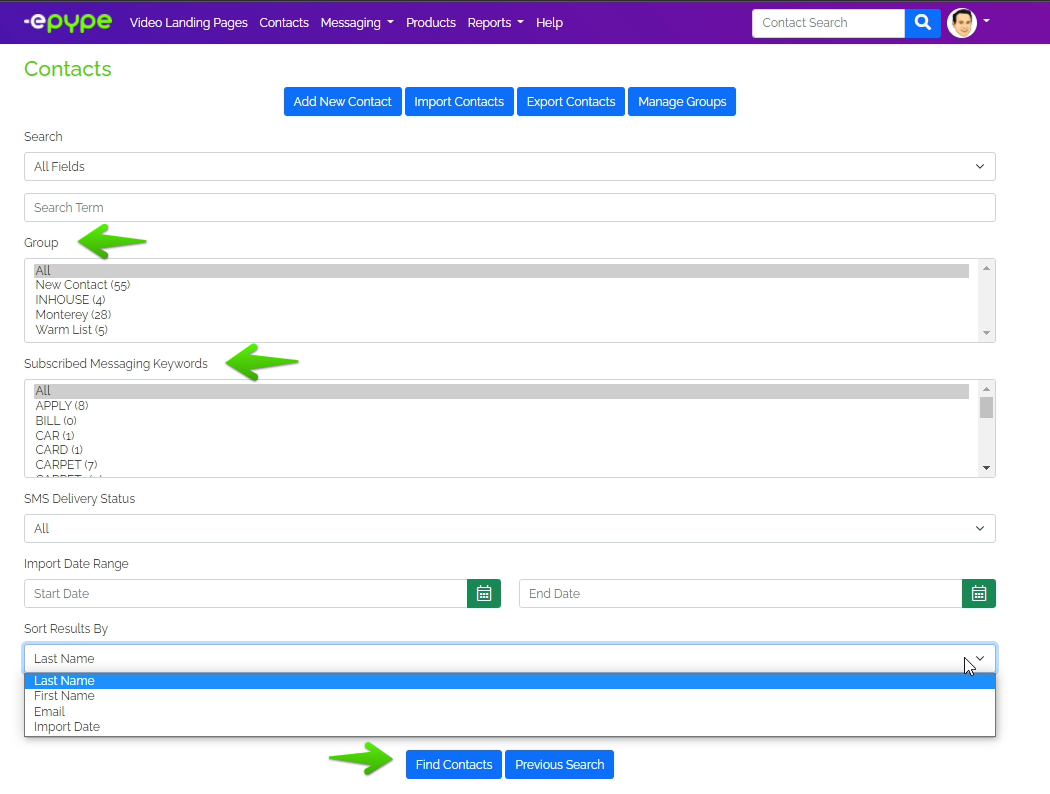1050x794 pixels.
Task: Open the SMS Delivery Status dropdown
Action: tap(510, 529)
